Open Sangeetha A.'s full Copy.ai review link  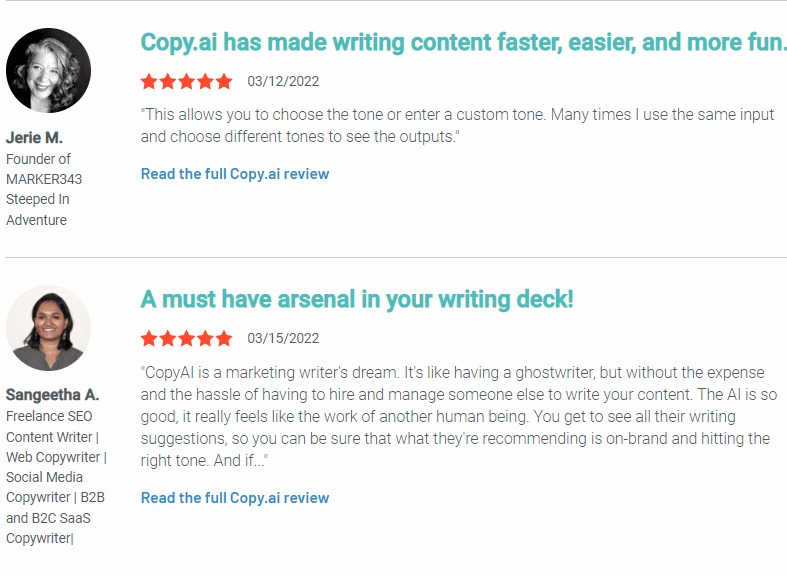(x=235, y=498)
